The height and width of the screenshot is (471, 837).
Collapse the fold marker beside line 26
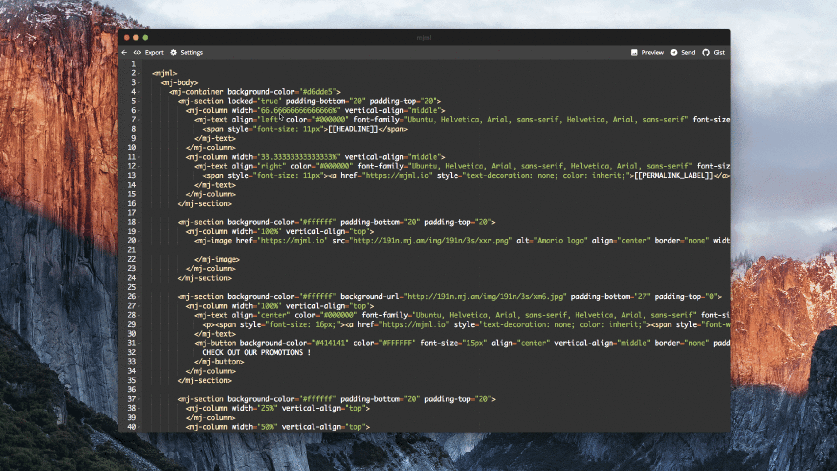click(140, 296)
